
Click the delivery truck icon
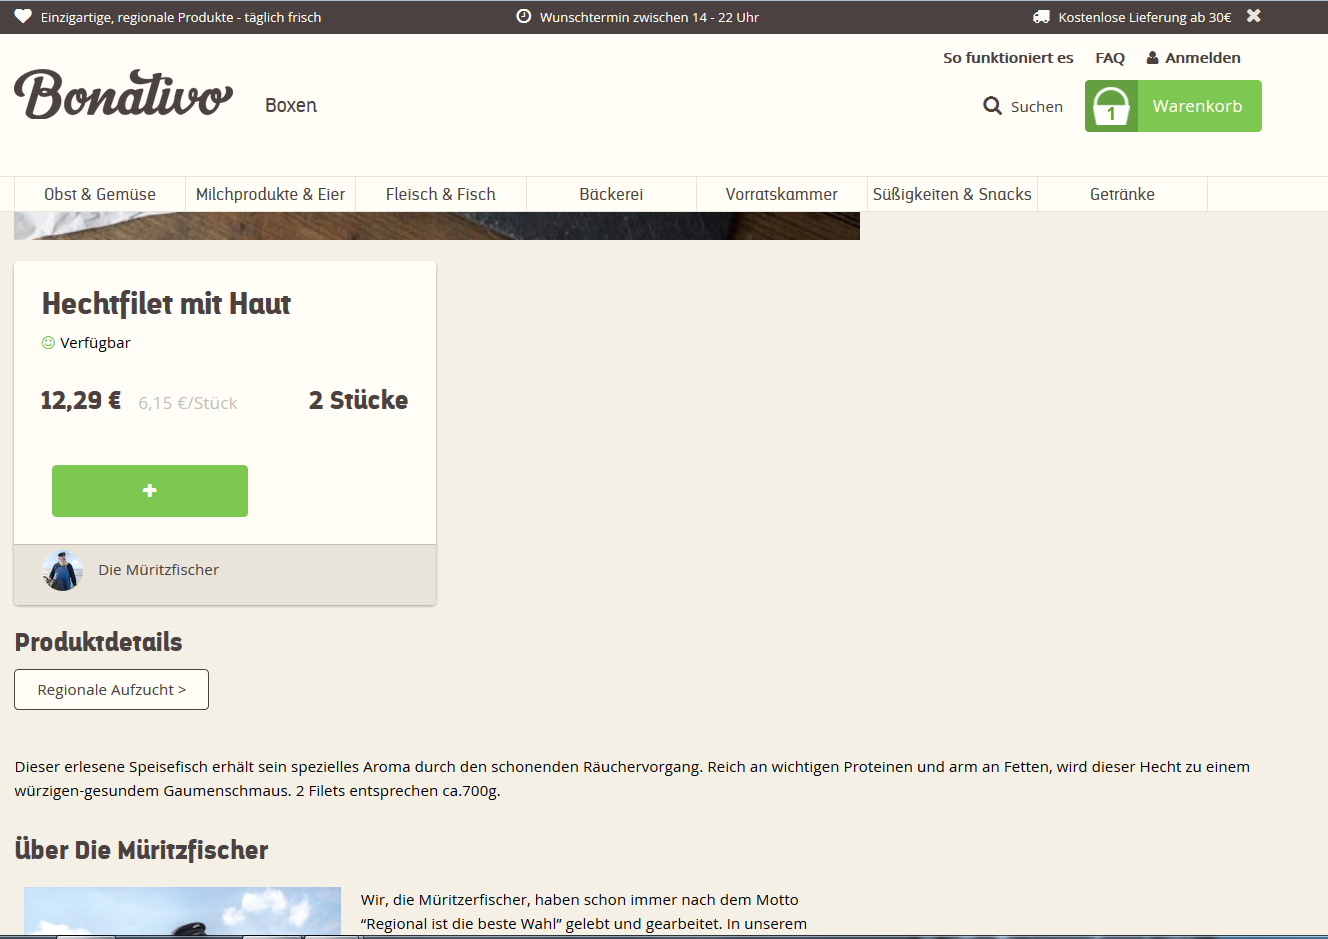coord(1041,17)
